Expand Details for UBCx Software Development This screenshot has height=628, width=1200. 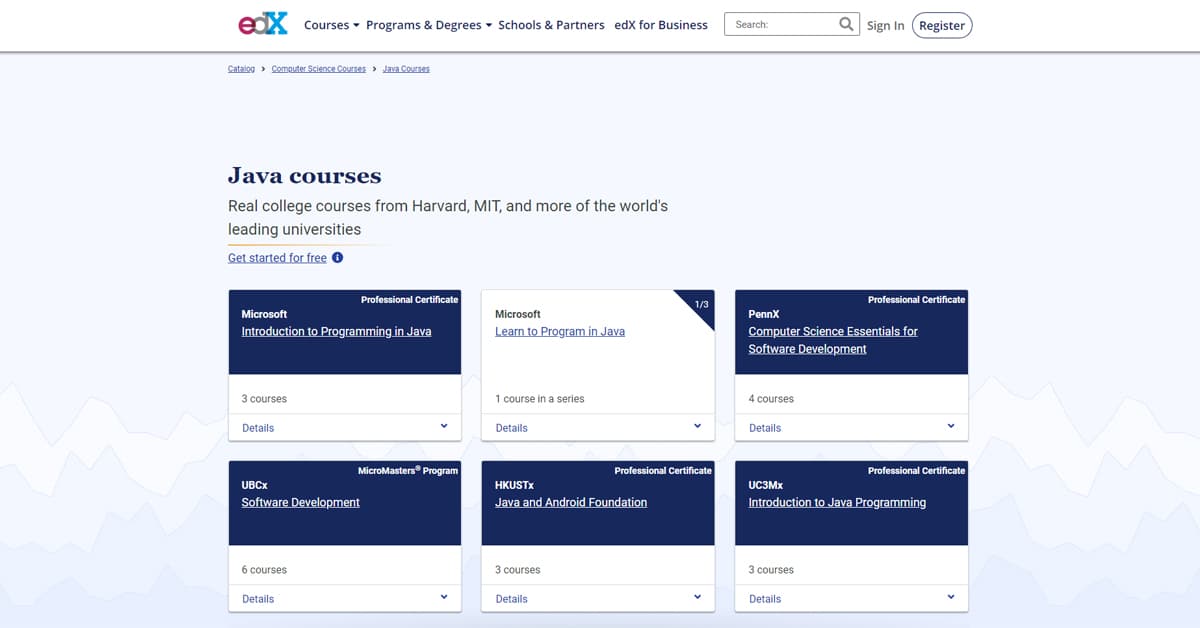click(x=344, y=598)
